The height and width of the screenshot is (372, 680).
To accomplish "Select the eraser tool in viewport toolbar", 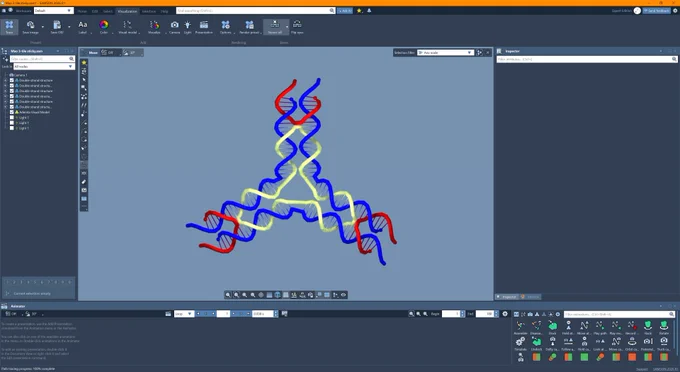I will coord(84,182).
